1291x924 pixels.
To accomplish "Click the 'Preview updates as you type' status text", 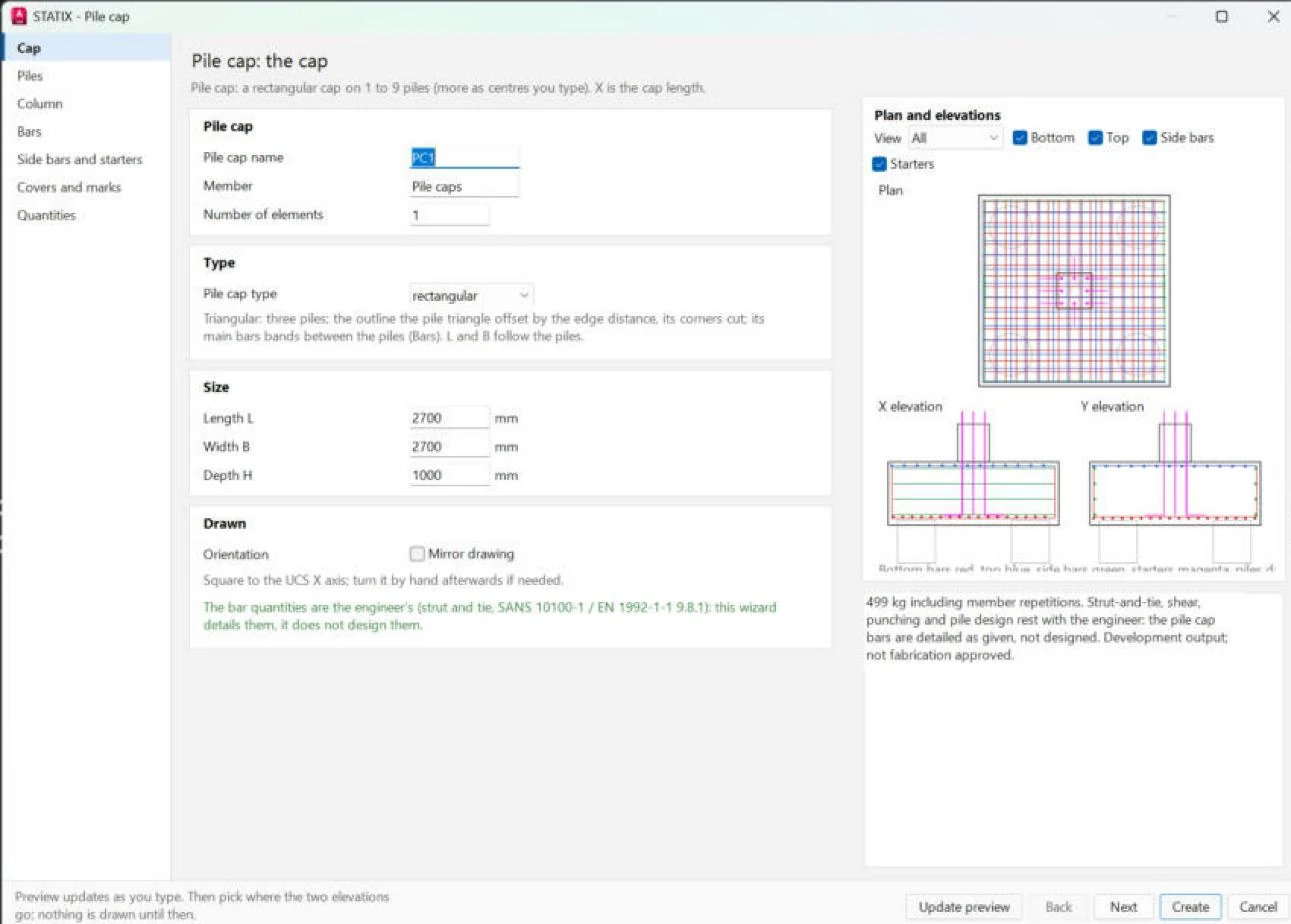I will [202, 906].
